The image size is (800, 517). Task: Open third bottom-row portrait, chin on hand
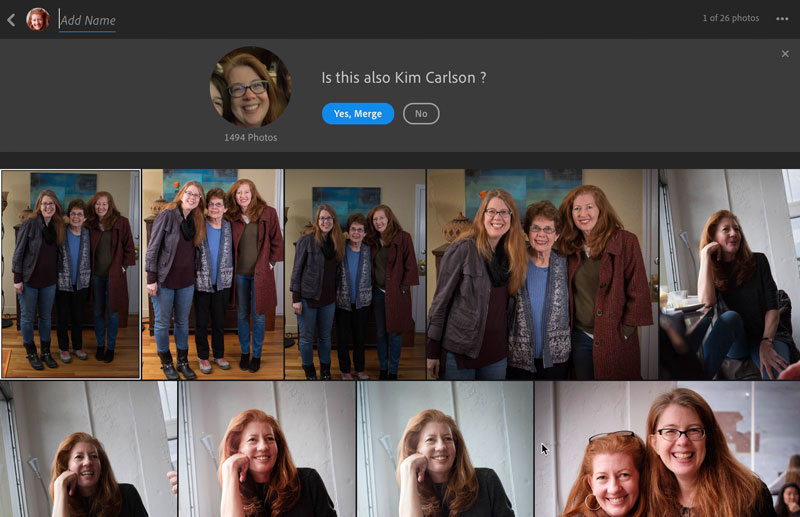(x=445, y=449)
